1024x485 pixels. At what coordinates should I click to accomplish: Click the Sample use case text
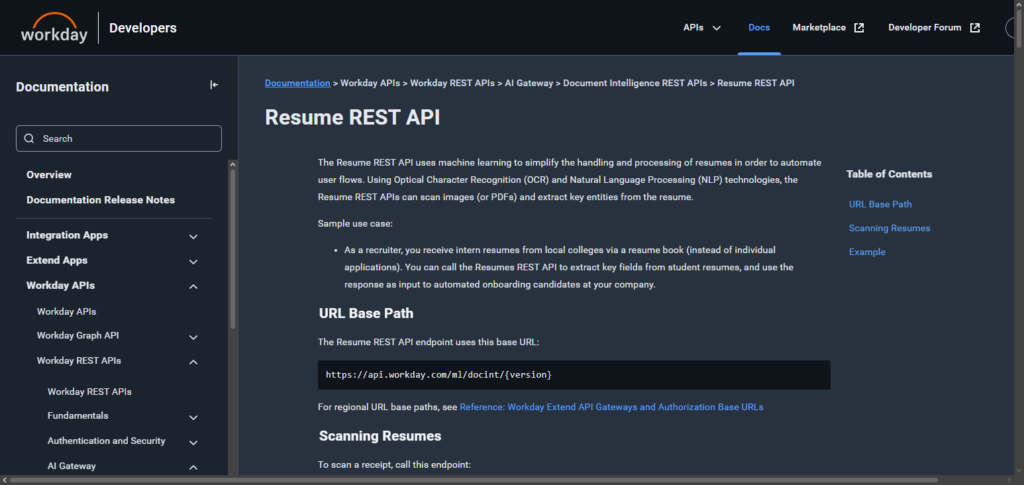(355, 223)
